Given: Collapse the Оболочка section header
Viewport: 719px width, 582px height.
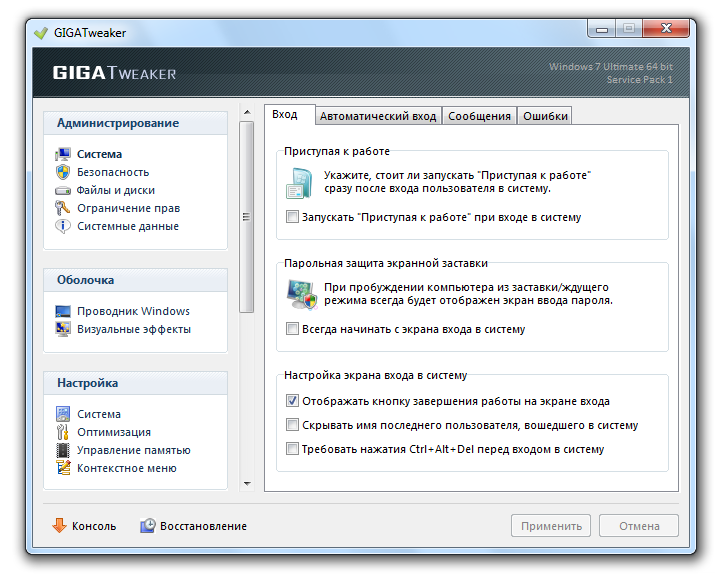Looking at the screenshot, I should coord(136,280).
